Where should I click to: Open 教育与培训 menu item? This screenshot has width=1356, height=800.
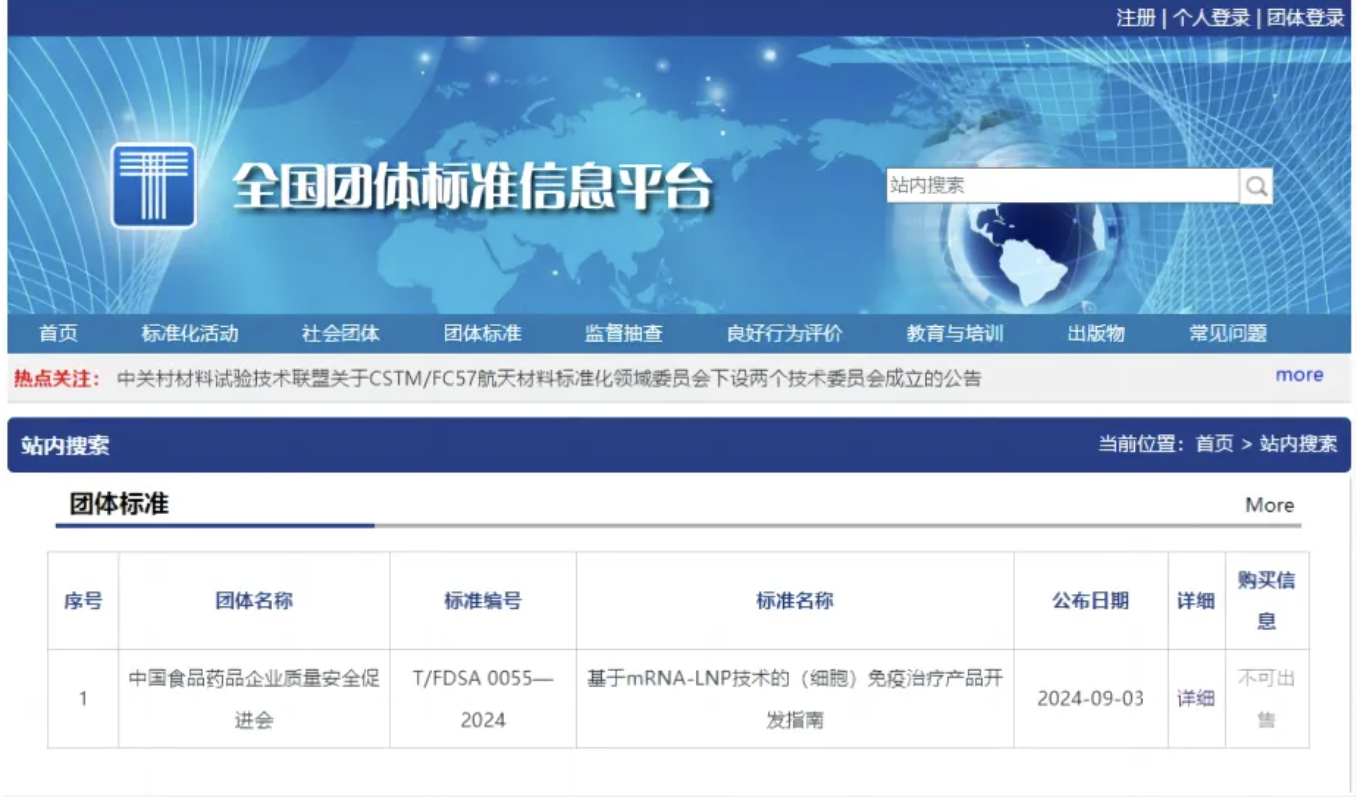(955, 334)
